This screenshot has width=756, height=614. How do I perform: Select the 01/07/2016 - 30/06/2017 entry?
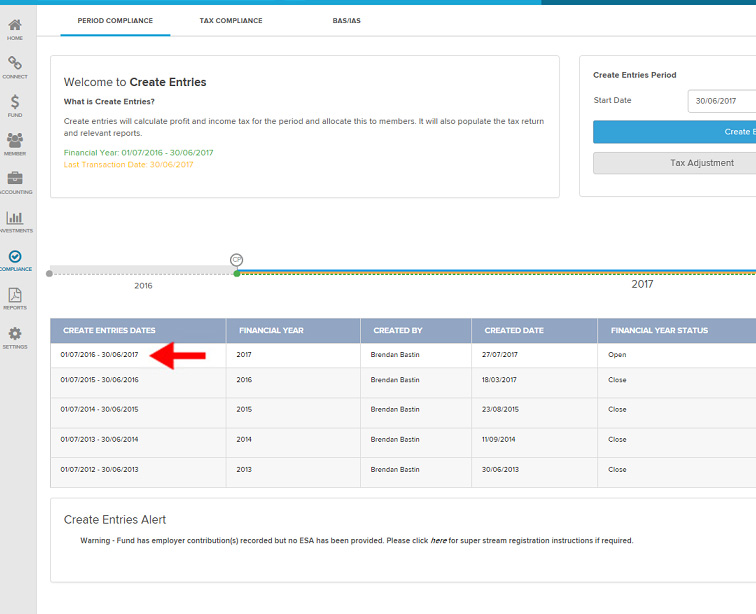click(x=99, y=355)
